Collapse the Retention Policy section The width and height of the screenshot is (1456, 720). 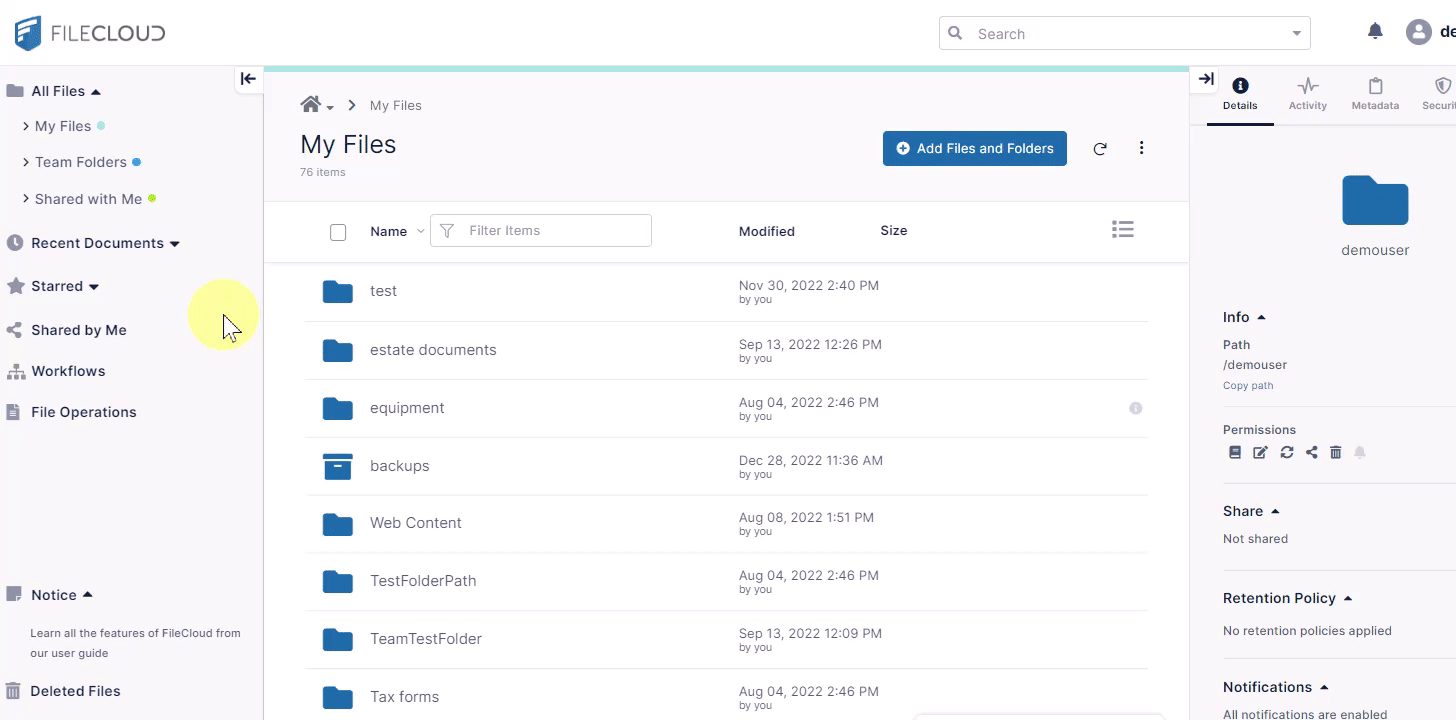[1348, 598]
